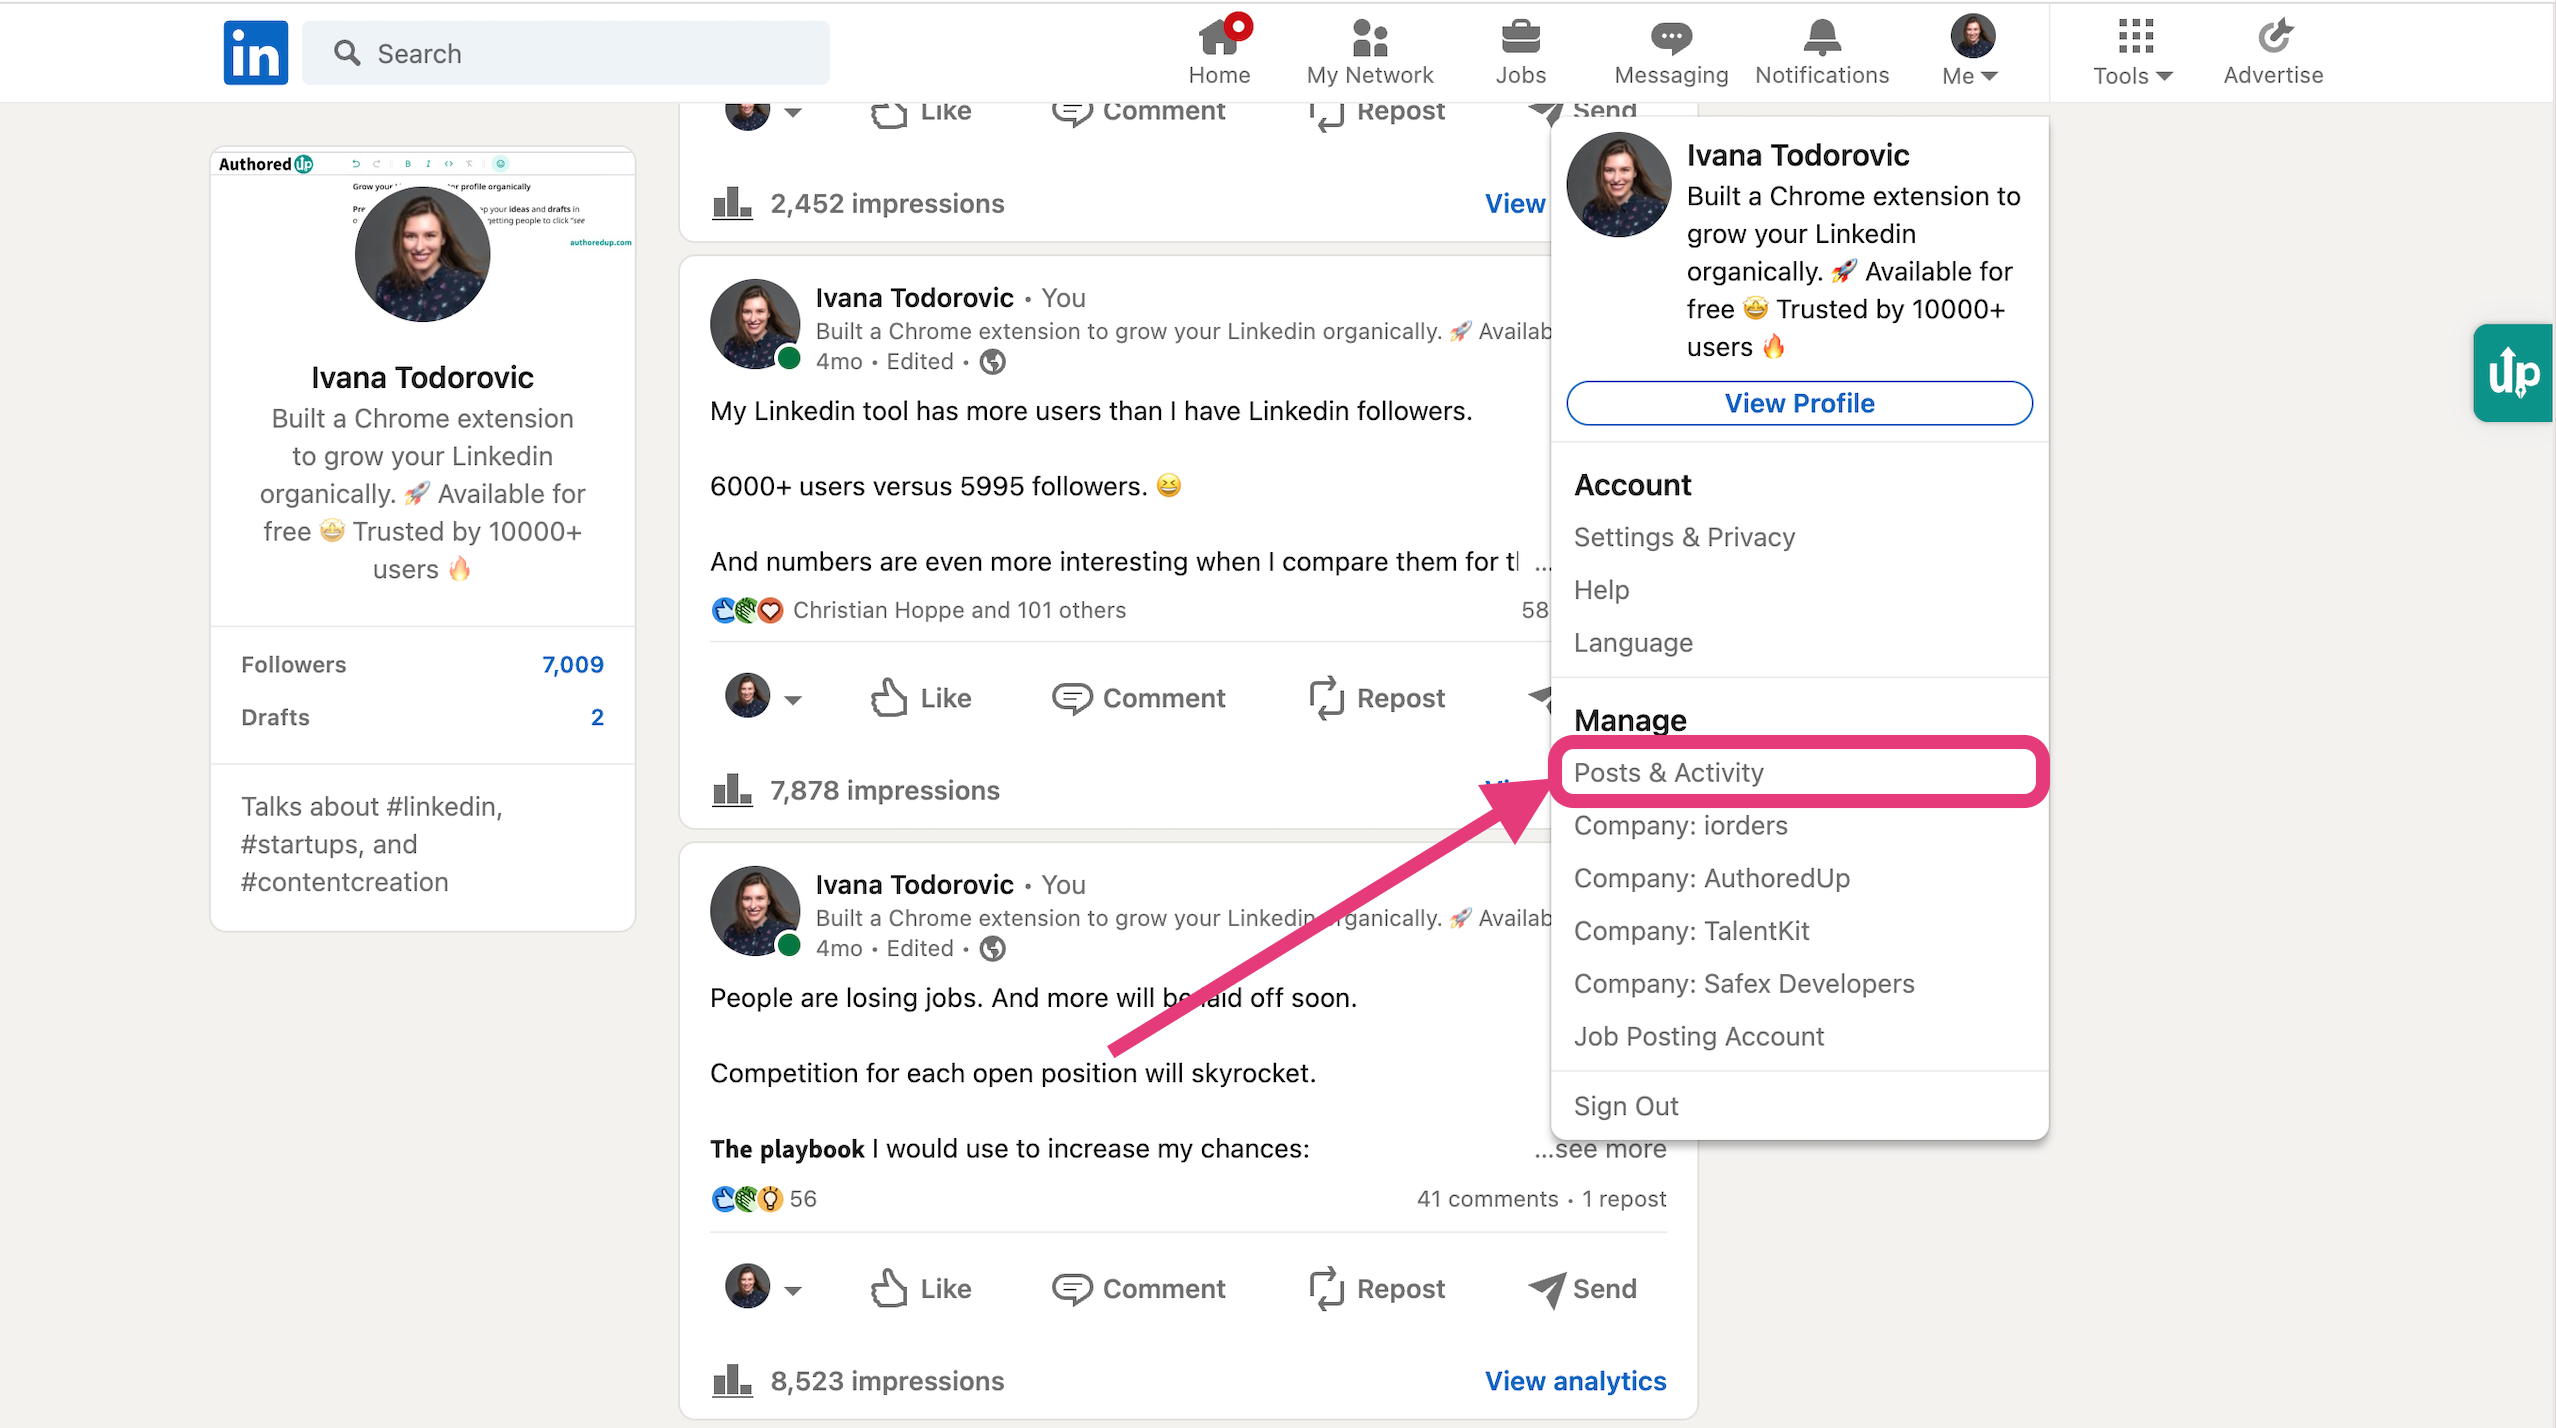
Task: Open the Me profile dropdown
Action: coord(1968,50)
